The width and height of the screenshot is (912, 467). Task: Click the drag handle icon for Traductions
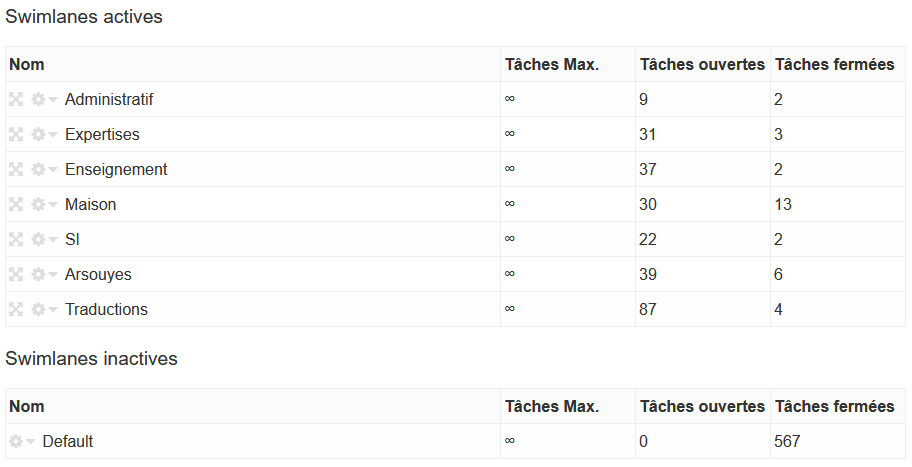[x=16, y=310]
